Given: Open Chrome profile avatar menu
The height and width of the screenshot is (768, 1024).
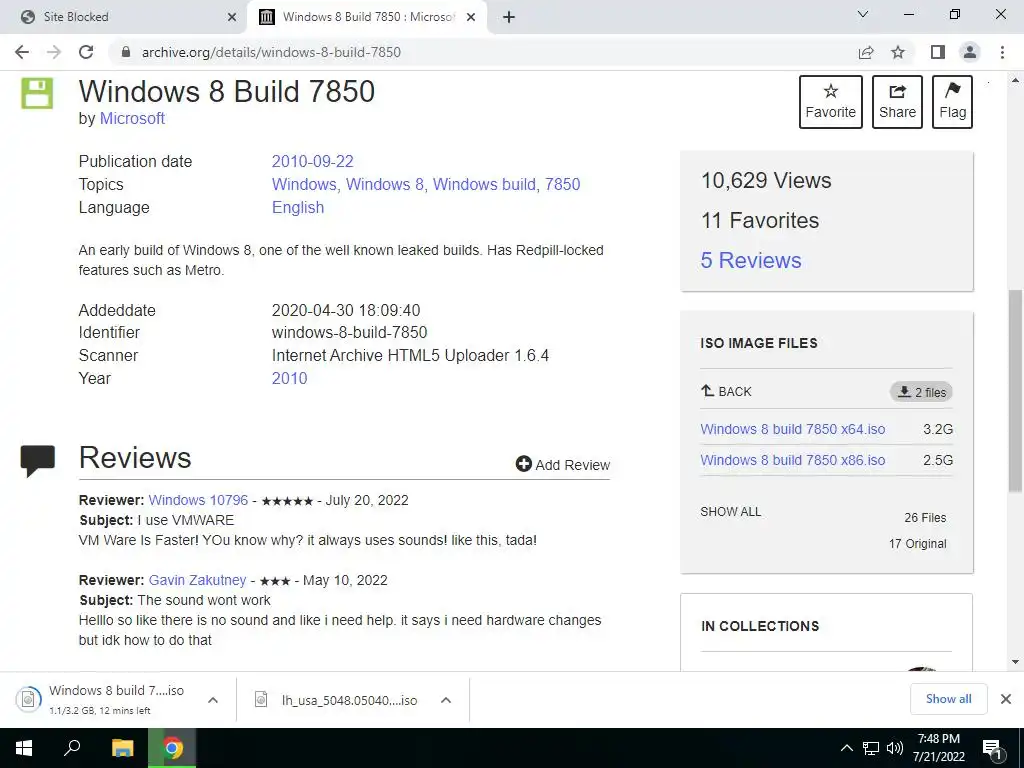Looking at the screenshot, I should pos(970,52).
